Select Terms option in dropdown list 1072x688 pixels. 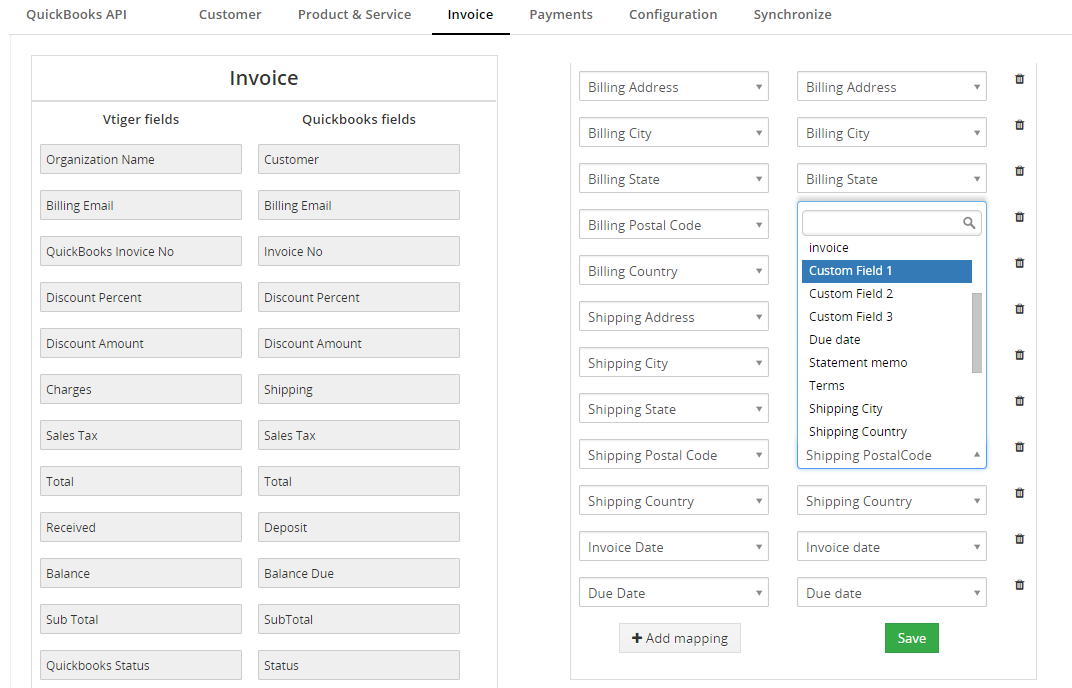pyautogui.click(x=887, y=385)
